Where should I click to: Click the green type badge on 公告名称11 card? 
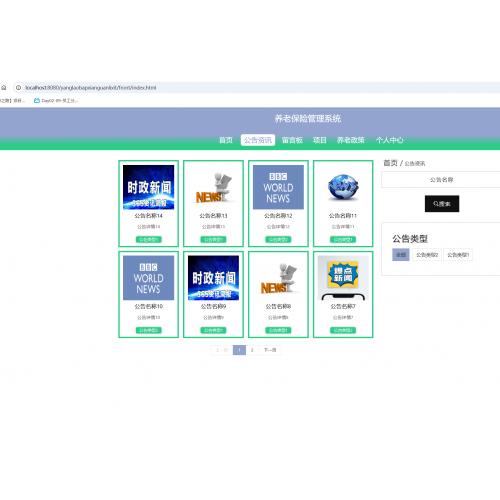pyautogui.click(x=343, y=239)
